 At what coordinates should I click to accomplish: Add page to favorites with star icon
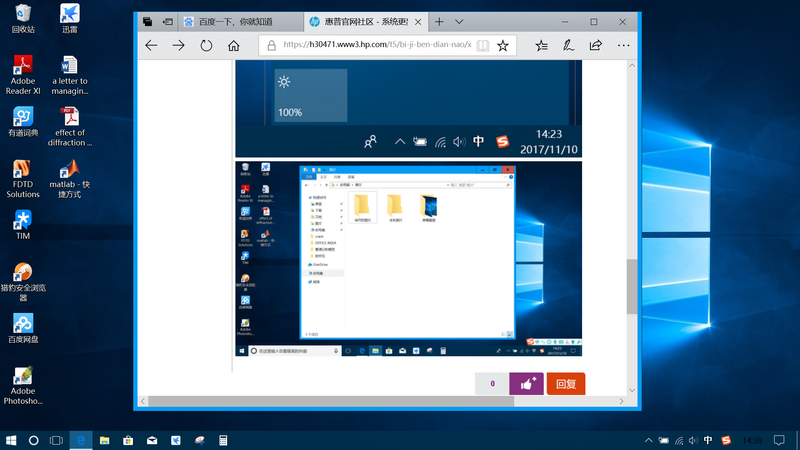[x=503, y=45]
